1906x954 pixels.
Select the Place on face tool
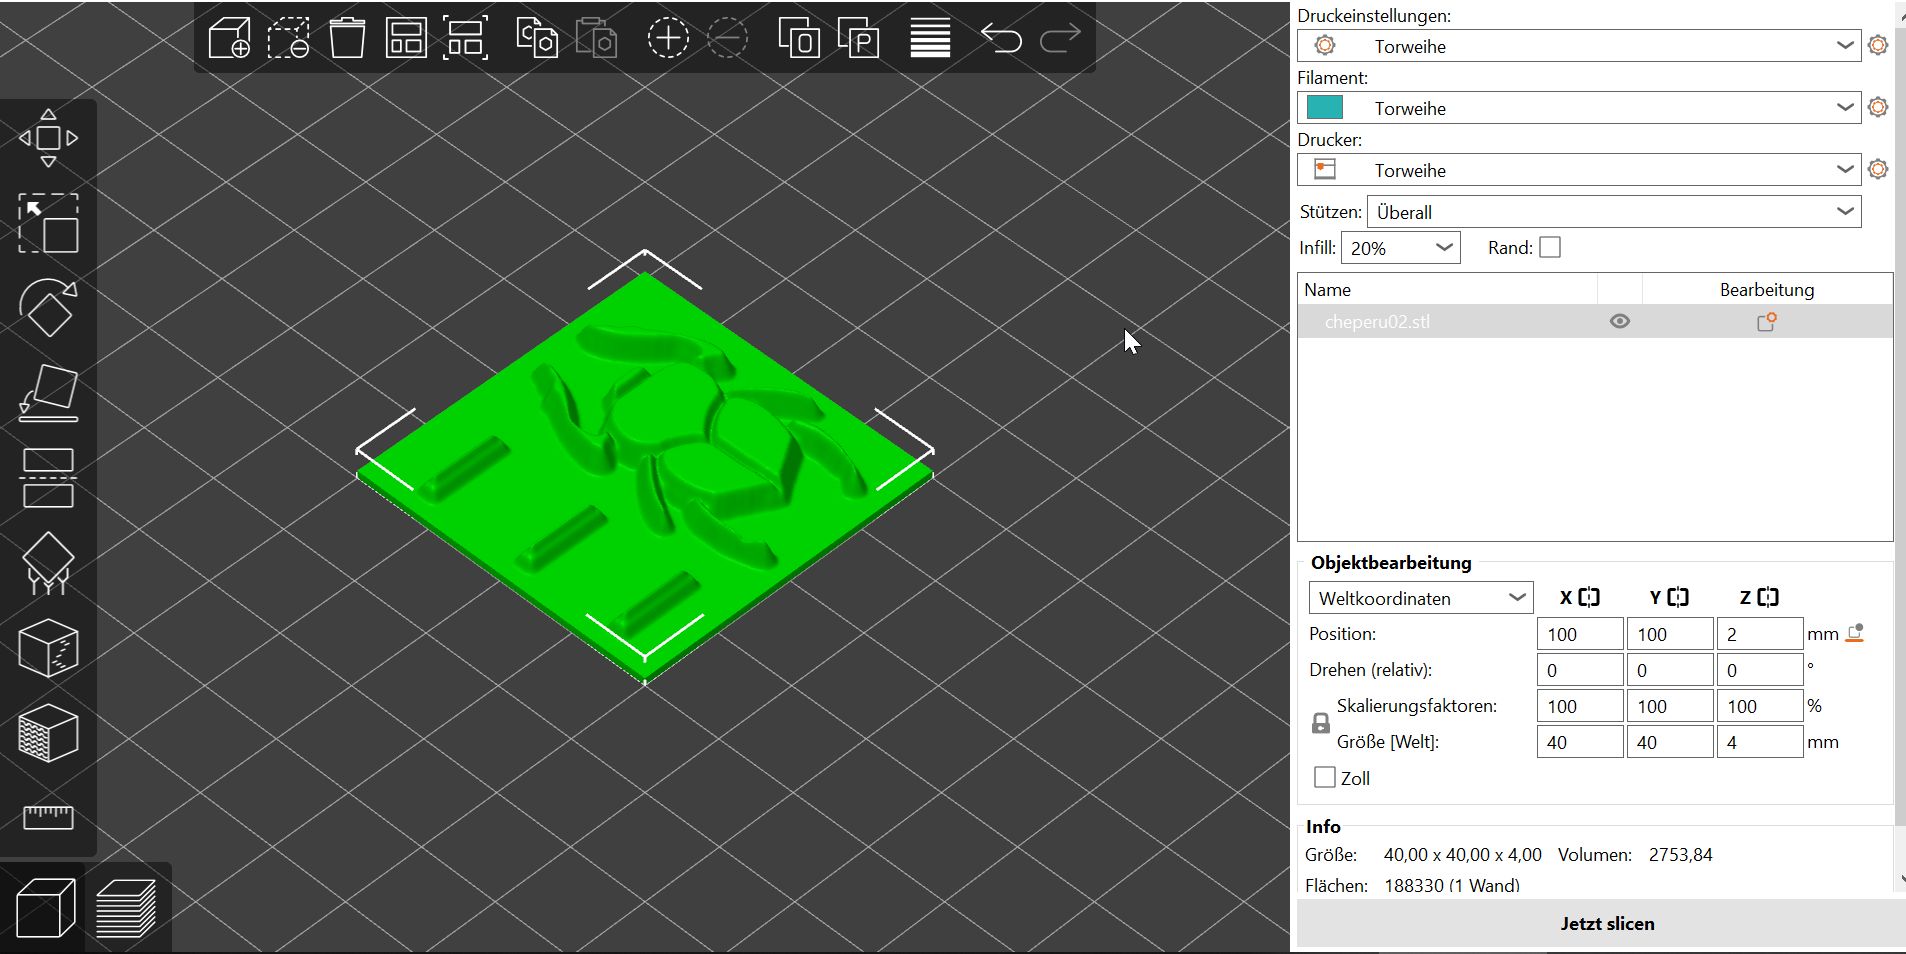pyautogui.click(x=48, y=393)
